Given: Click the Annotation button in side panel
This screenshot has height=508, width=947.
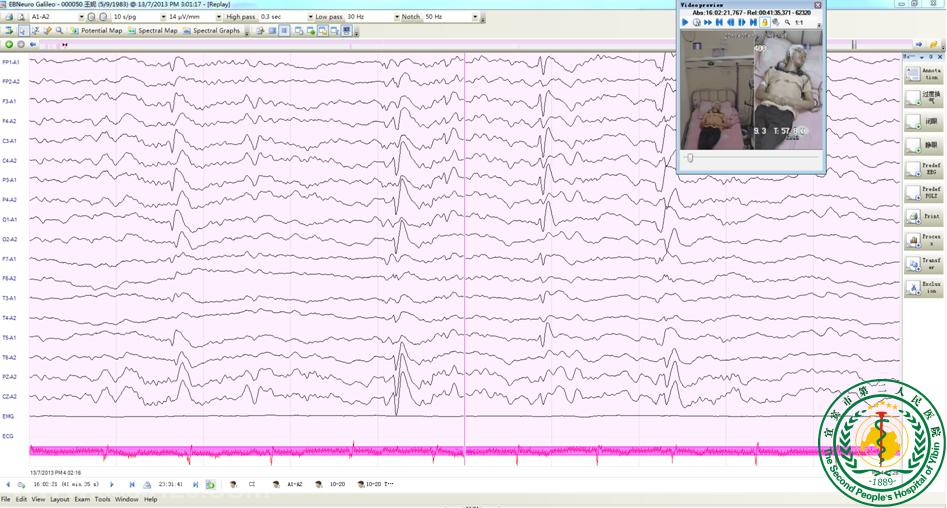Looking at the screenshot, I should (x=922, y=74).
